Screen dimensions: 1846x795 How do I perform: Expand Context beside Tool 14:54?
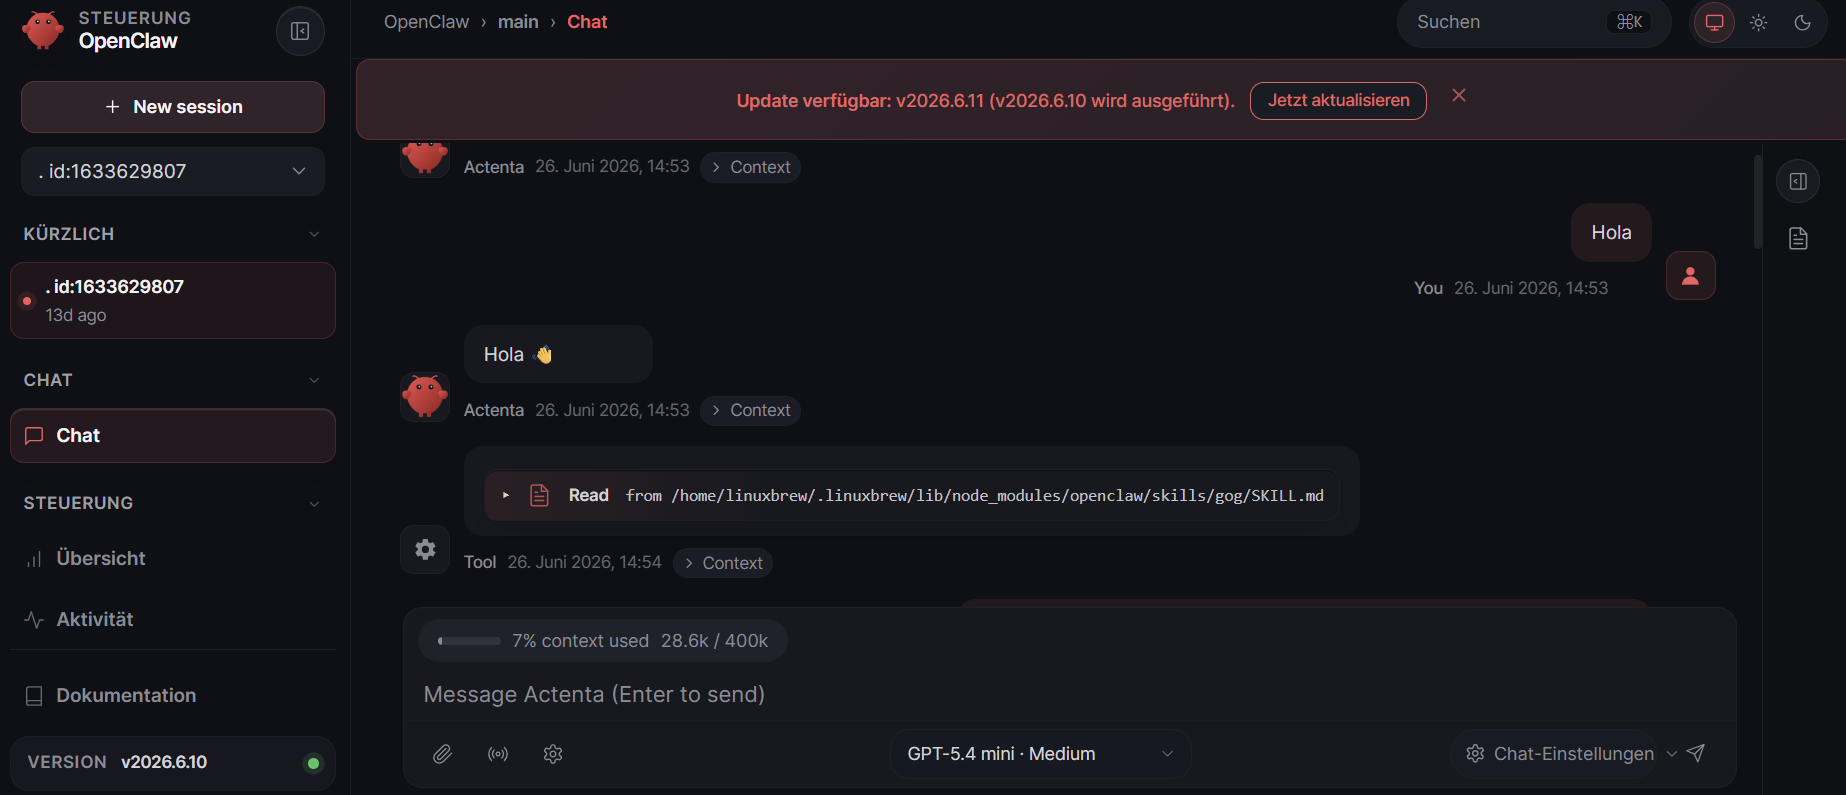pos(722,563)
